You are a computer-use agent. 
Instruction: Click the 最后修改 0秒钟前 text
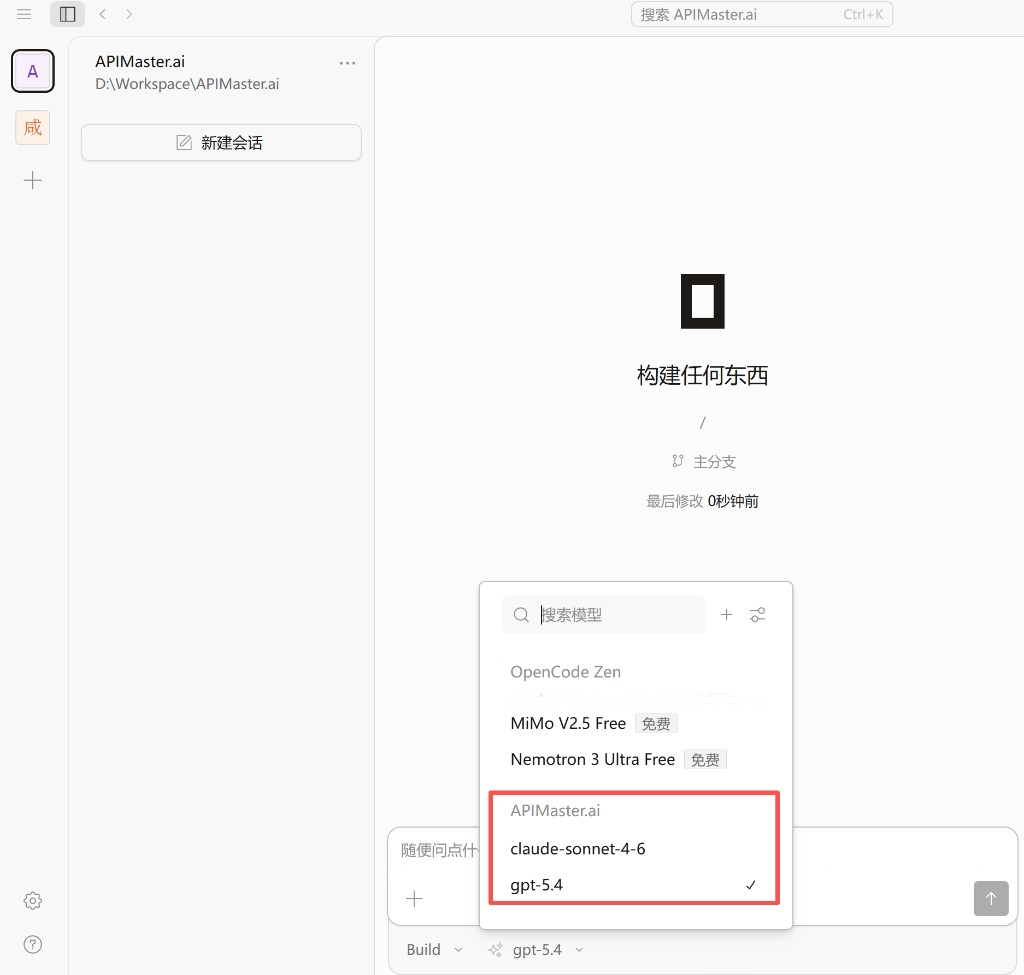click(702, 501)
